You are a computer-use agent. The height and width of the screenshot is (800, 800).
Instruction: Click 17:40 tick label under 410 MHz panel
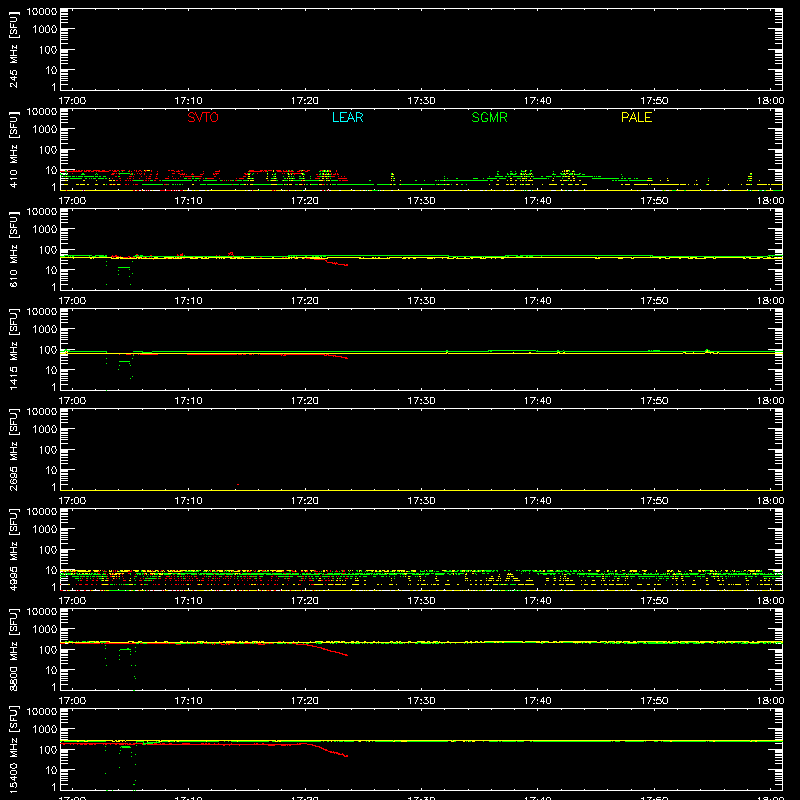coord(537,201)
